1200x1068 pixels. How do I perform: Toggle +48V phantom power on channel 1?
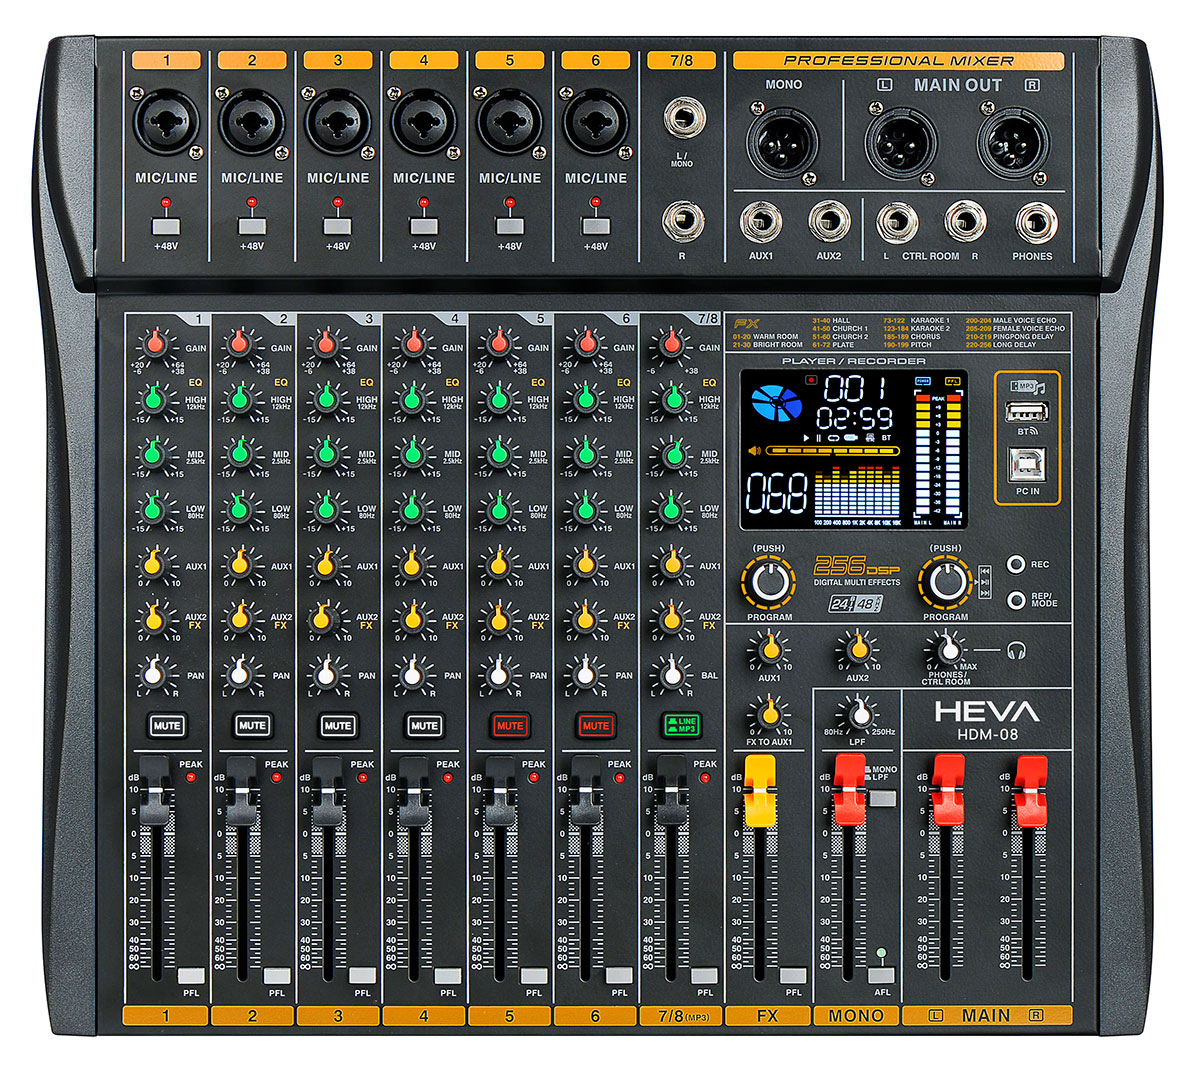(166, 226)
